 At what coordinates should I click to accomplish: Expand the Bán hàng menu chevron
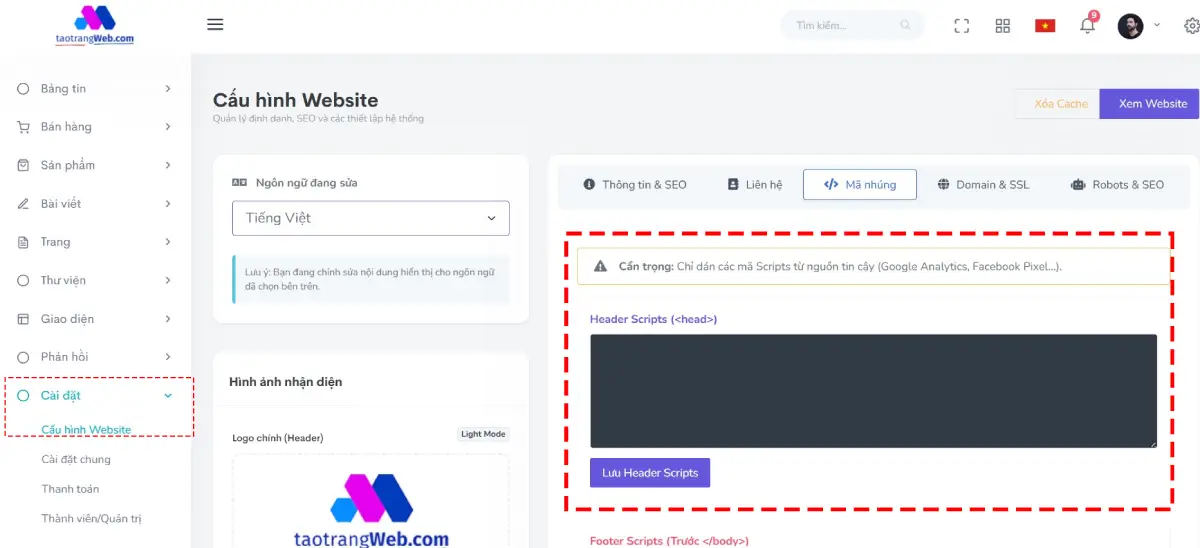168,127
